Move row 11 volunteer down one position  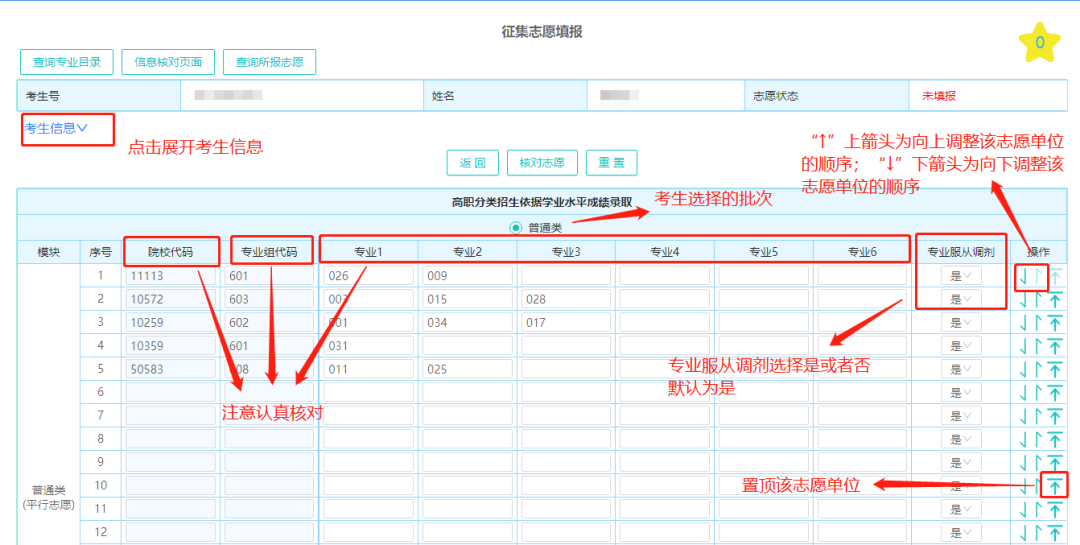pos(1023,510)
